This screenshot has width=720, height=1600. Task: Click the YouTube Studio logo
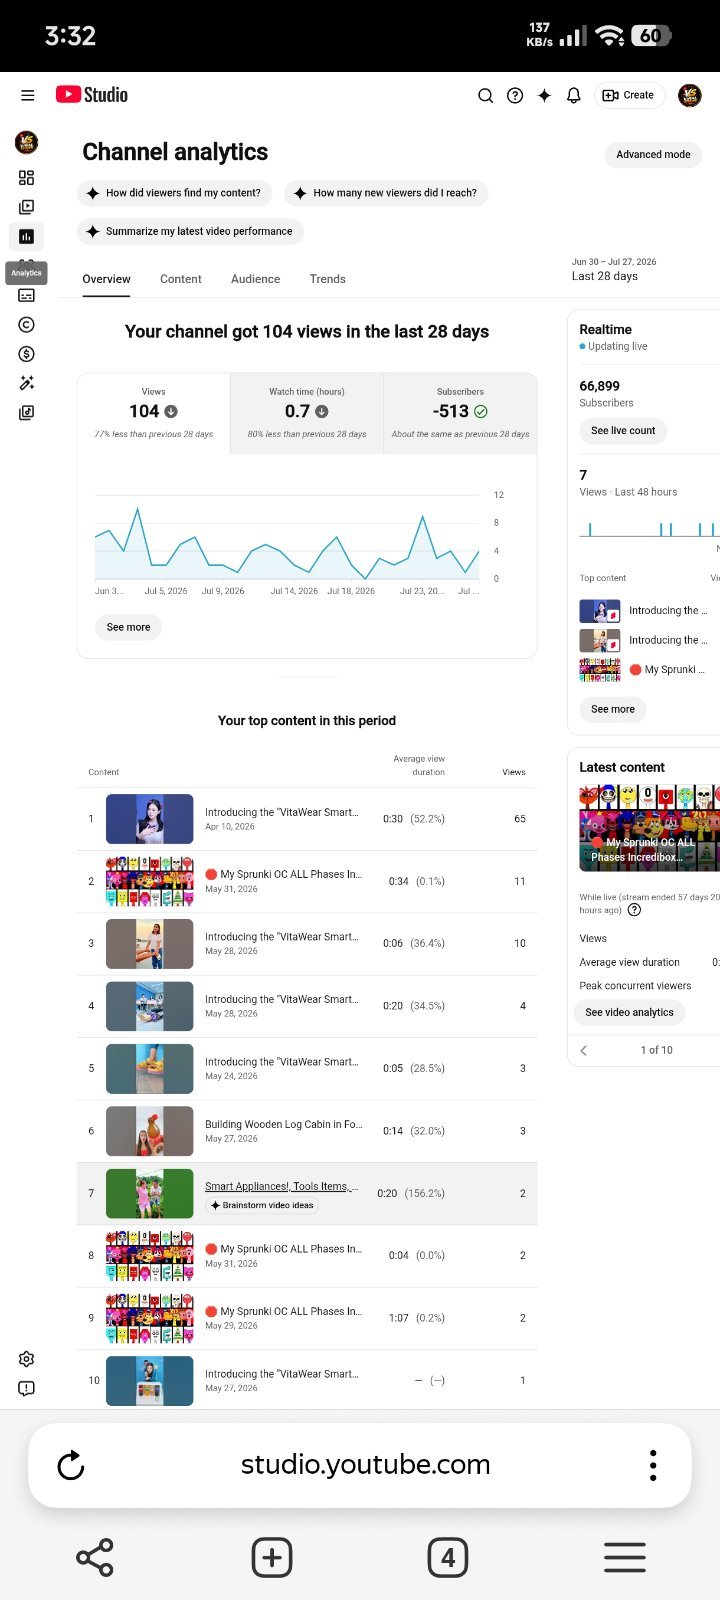(92, 95)
